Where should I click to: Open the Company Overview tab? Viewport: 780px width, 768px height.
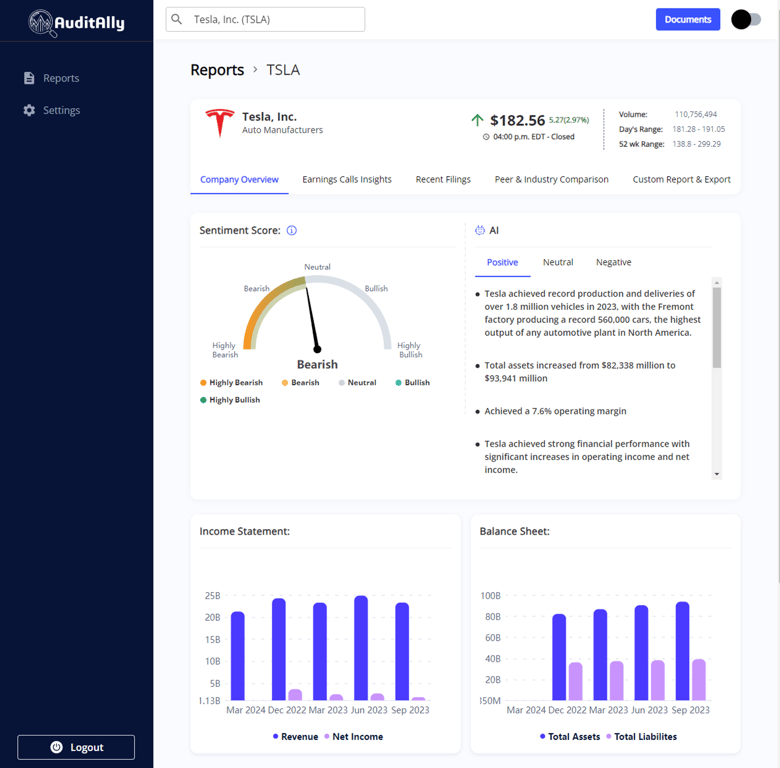[239, 180]
